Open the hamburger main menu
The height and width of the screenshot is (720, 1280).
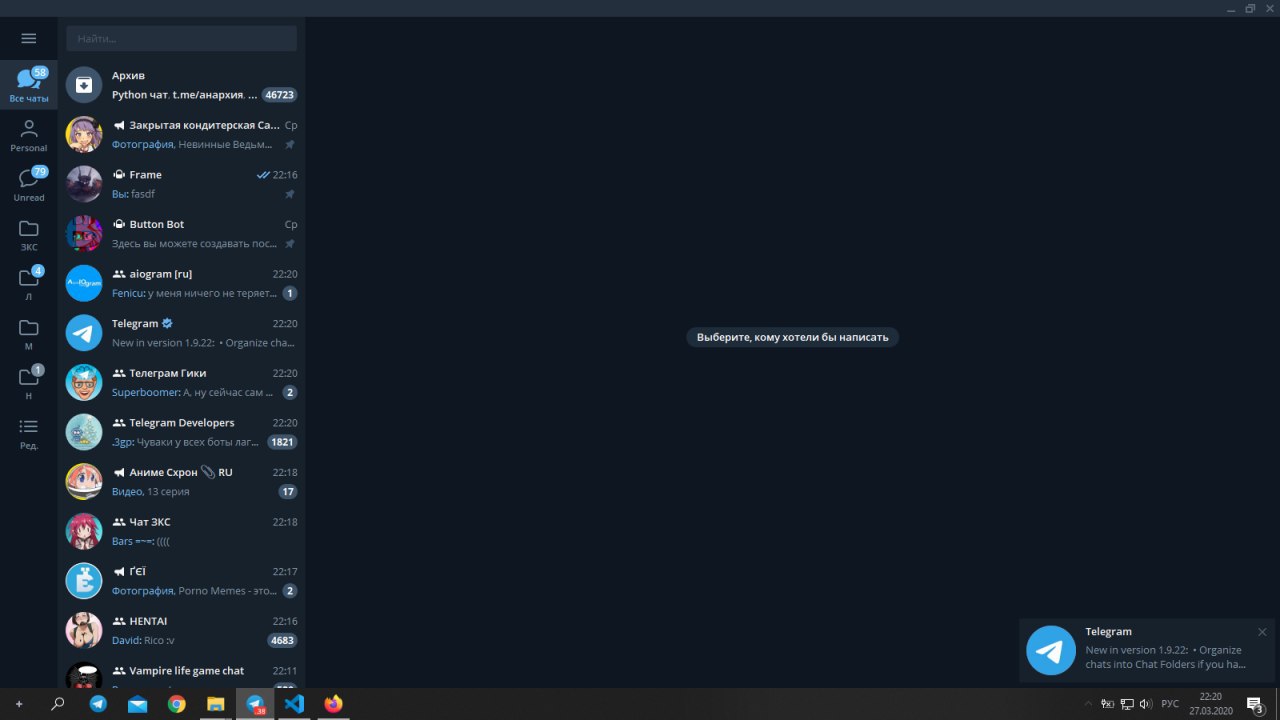tap(29, 38)
